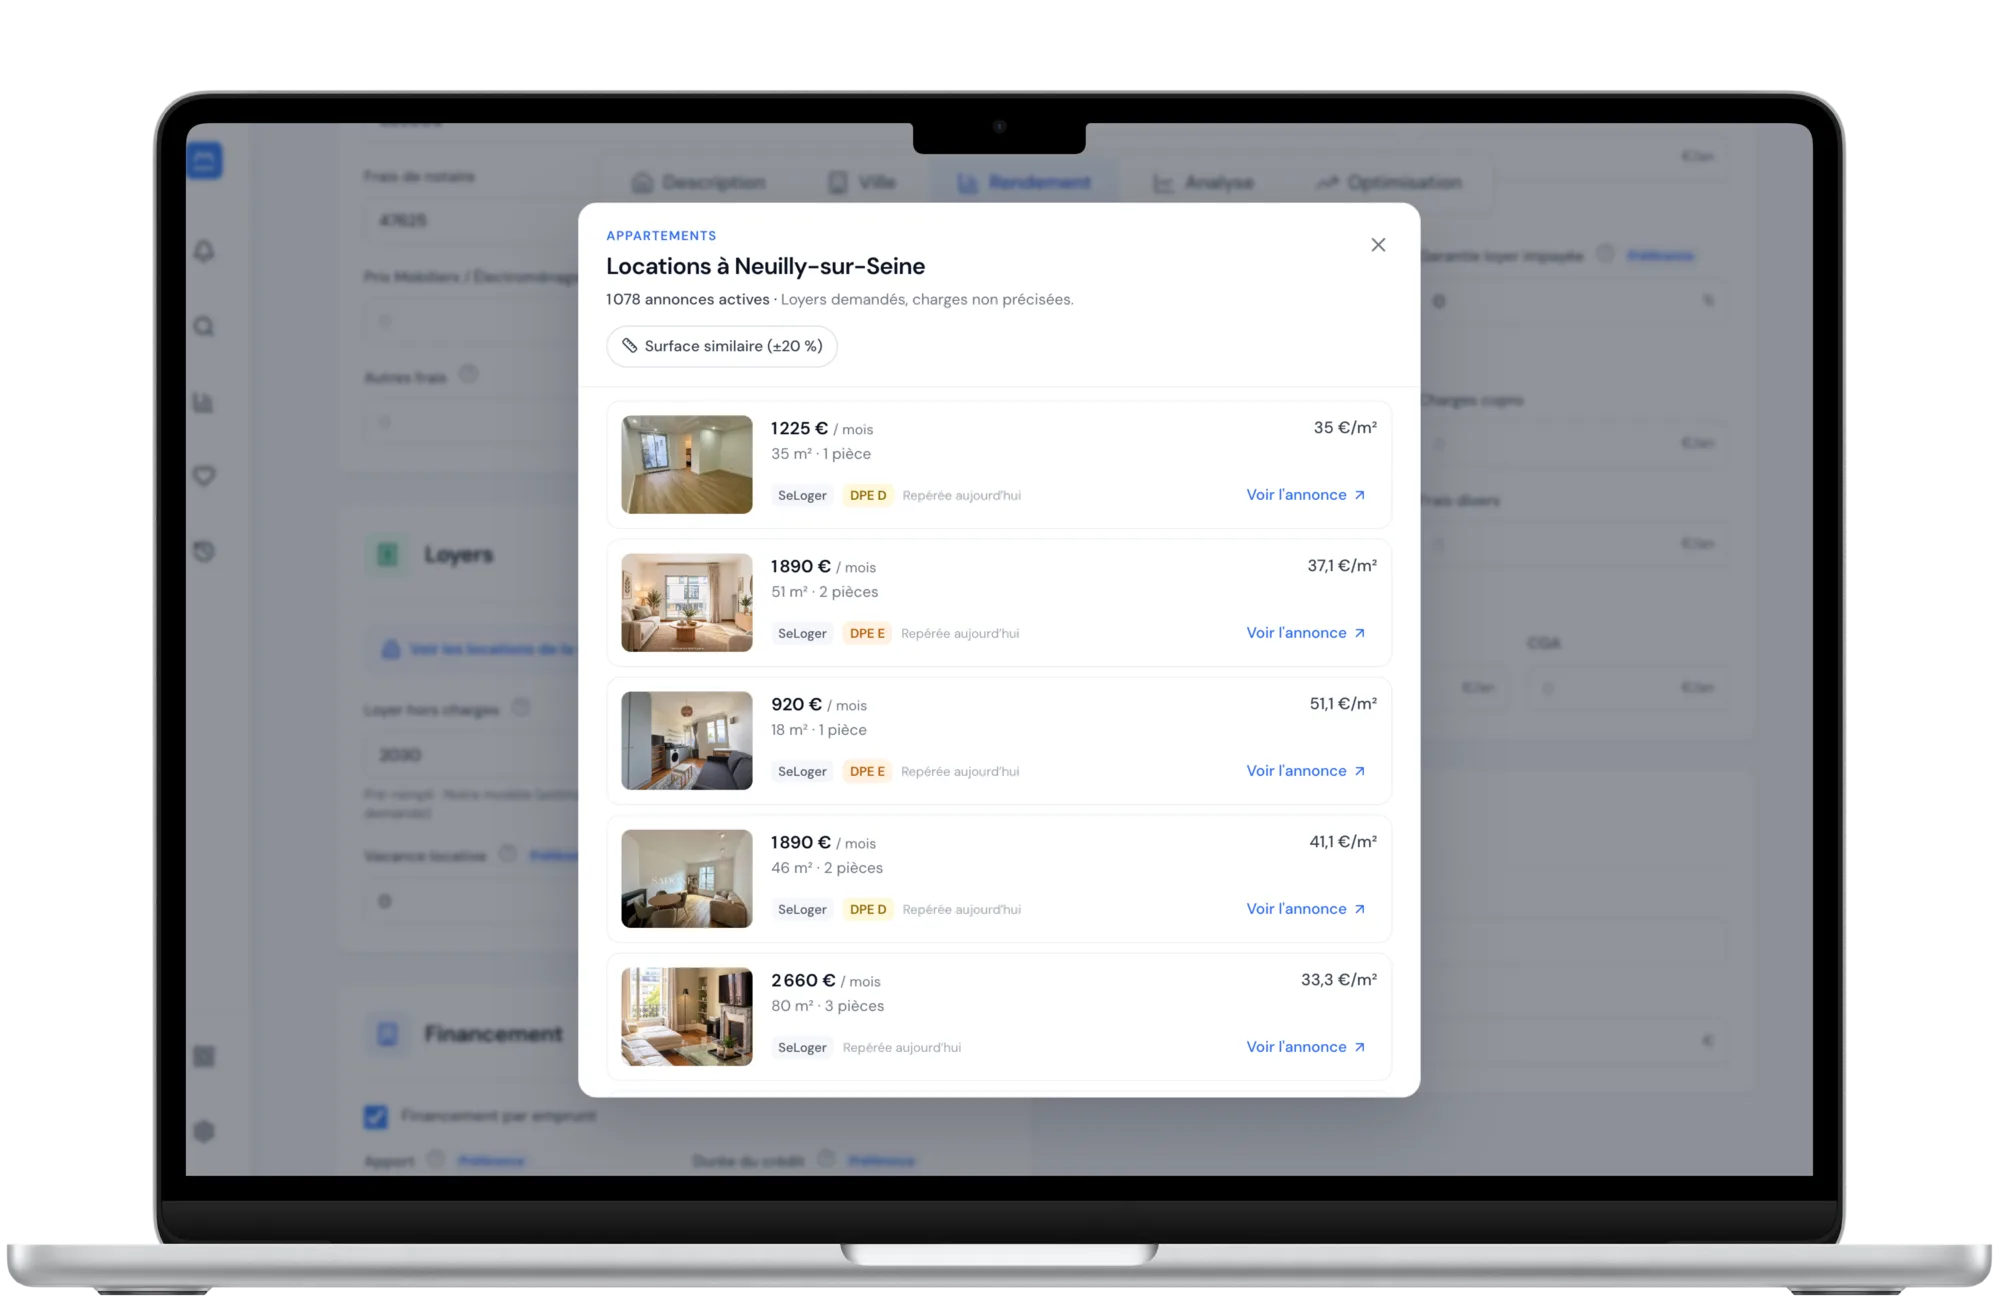Open the photo of the 46 m² apartment

[x=687, y=879]
